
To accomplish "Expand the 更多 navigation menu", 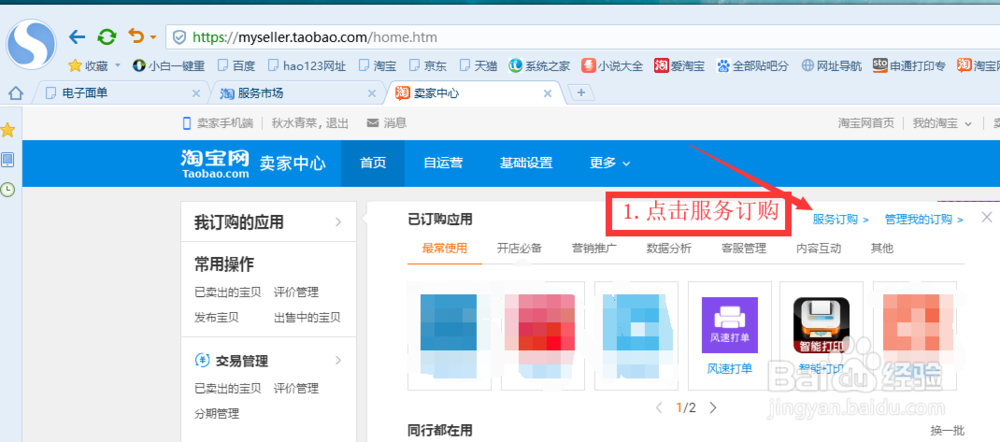I will (x=610, y=163).
